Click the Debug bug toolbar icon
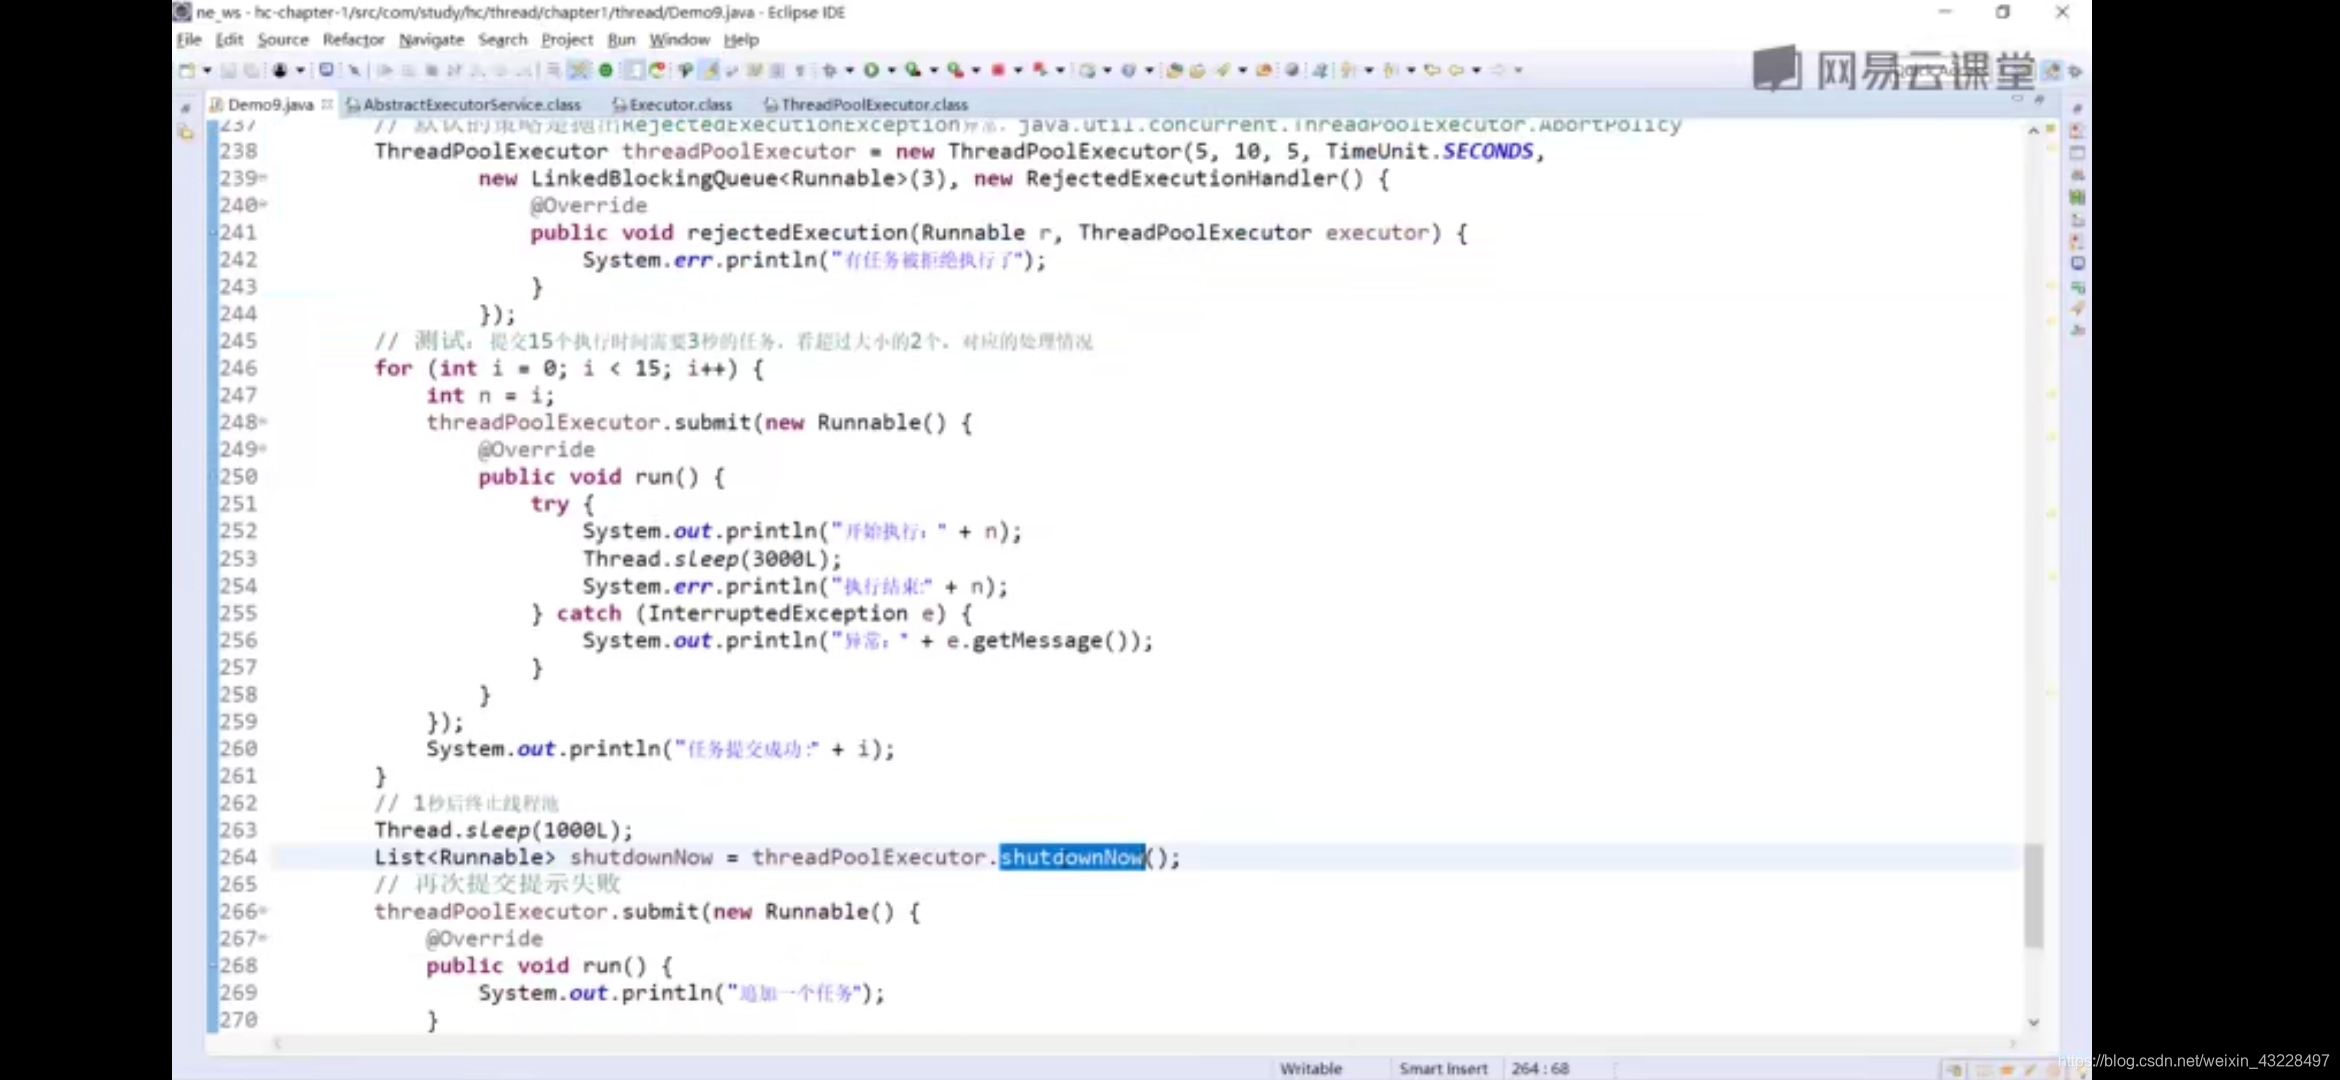2340x1080 pixels. tap(829, 70)
